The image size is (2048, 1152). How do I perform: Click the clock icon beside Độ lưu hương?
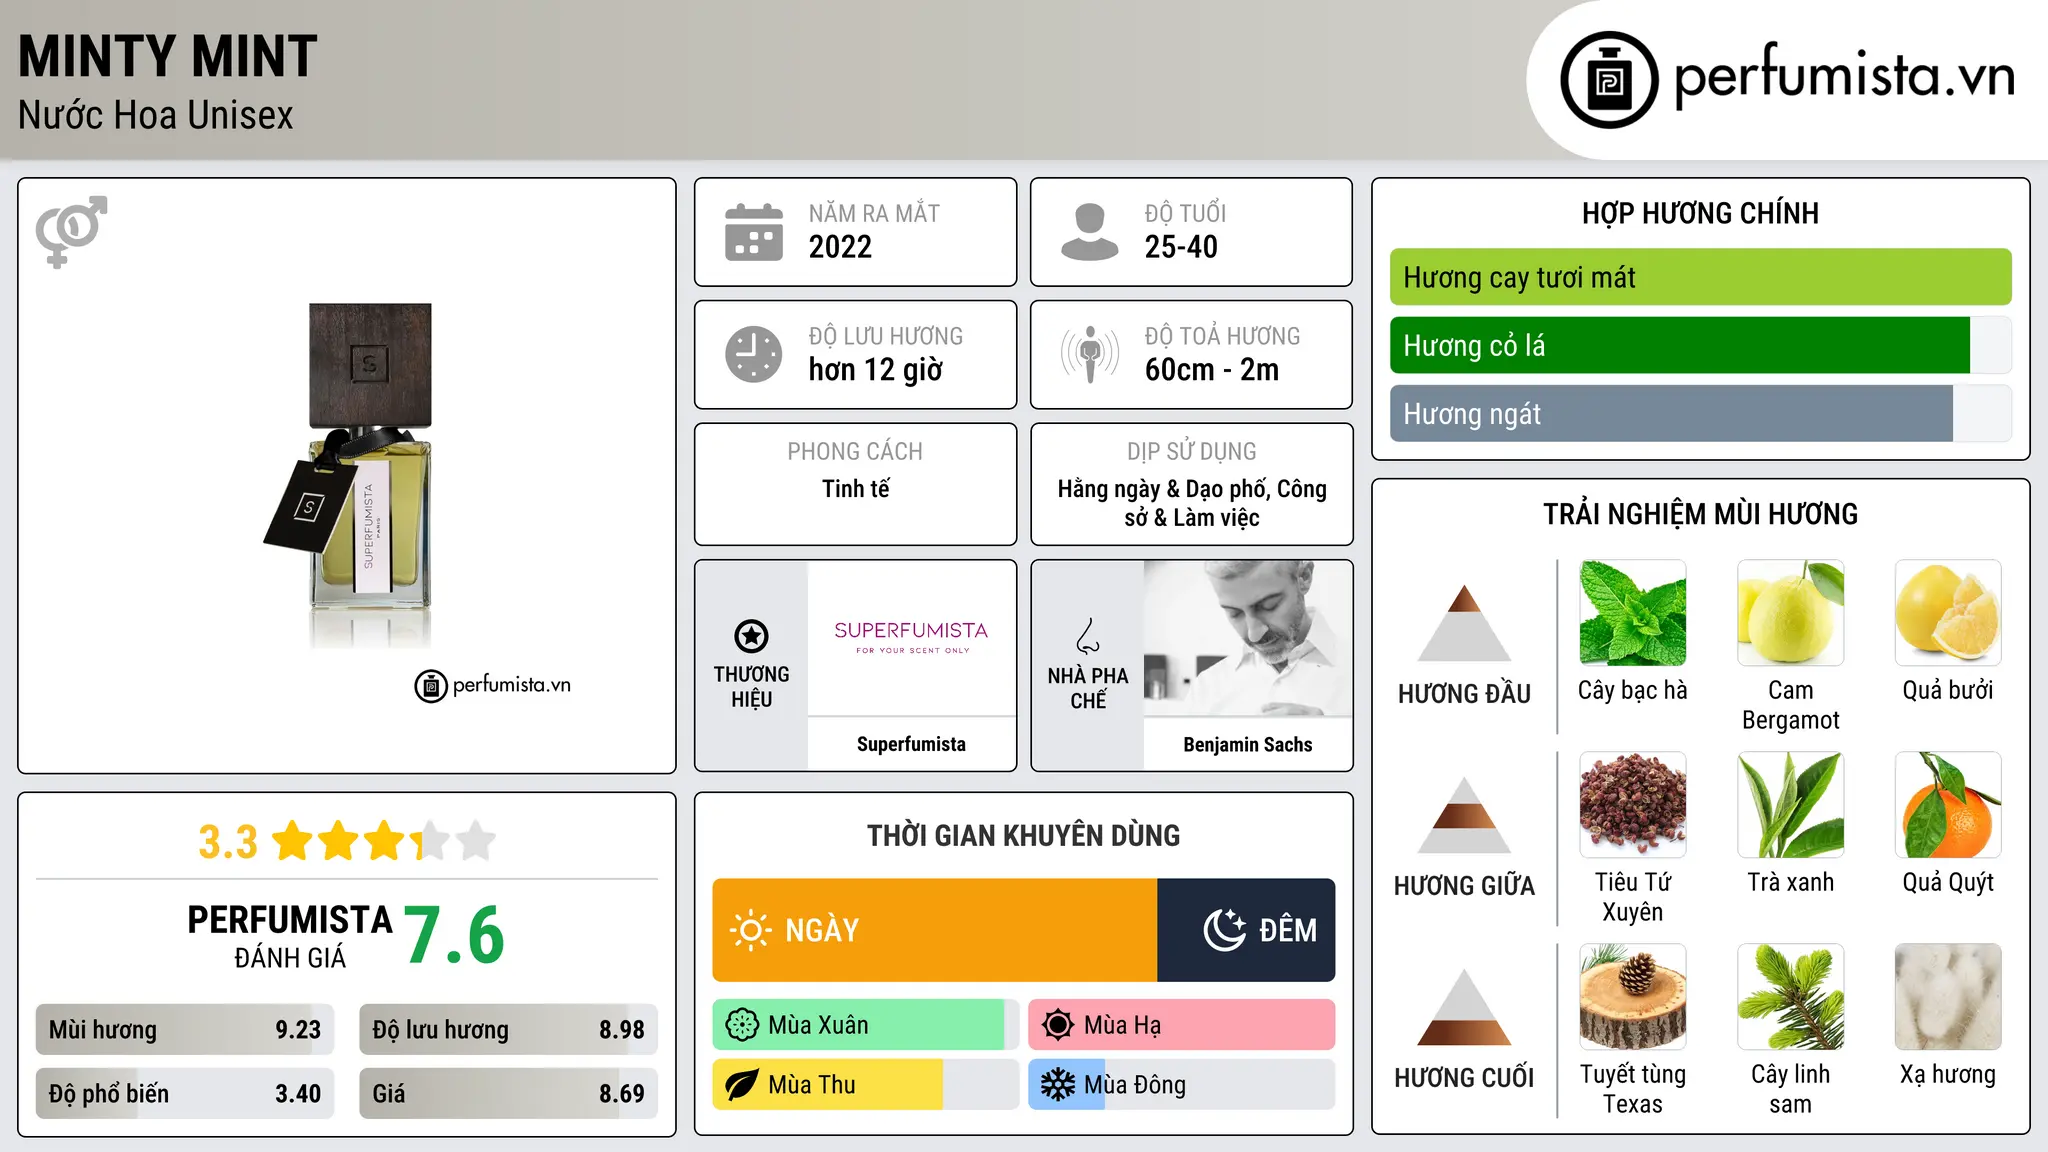tap(754, 354)
